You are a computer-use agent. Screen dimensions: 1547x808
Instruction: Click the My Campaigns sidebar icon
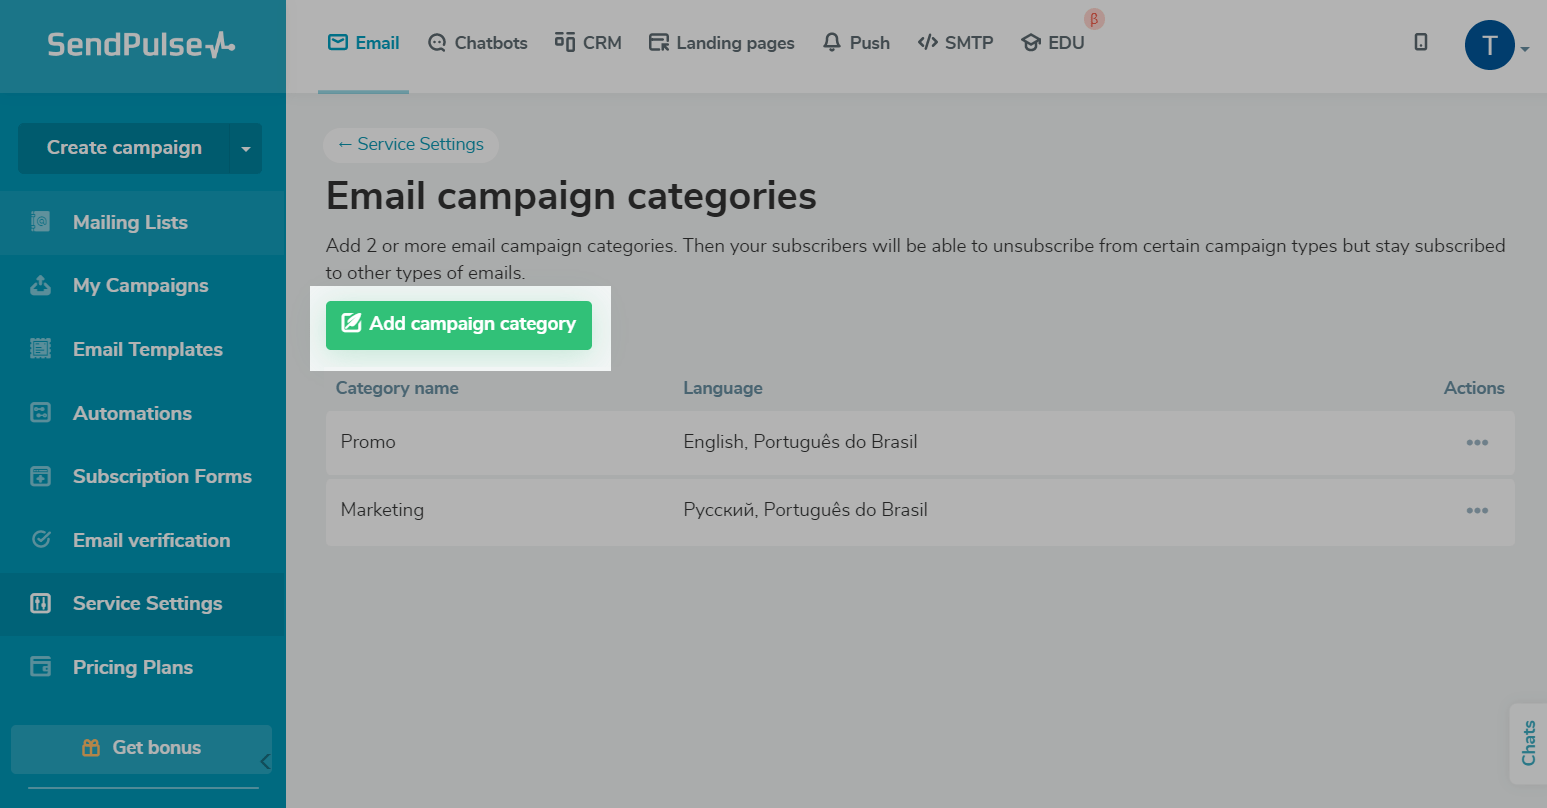(x=41, y=285)
